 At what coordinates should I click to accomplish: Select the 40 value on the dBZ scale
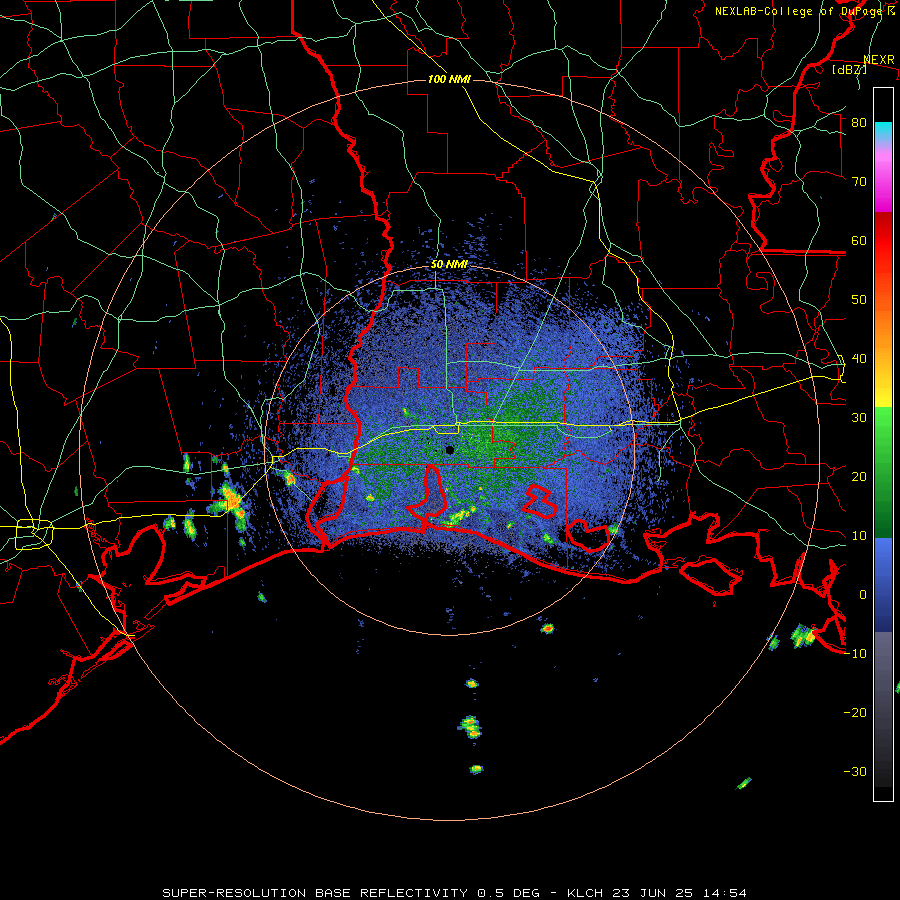(x=859, y=359)
